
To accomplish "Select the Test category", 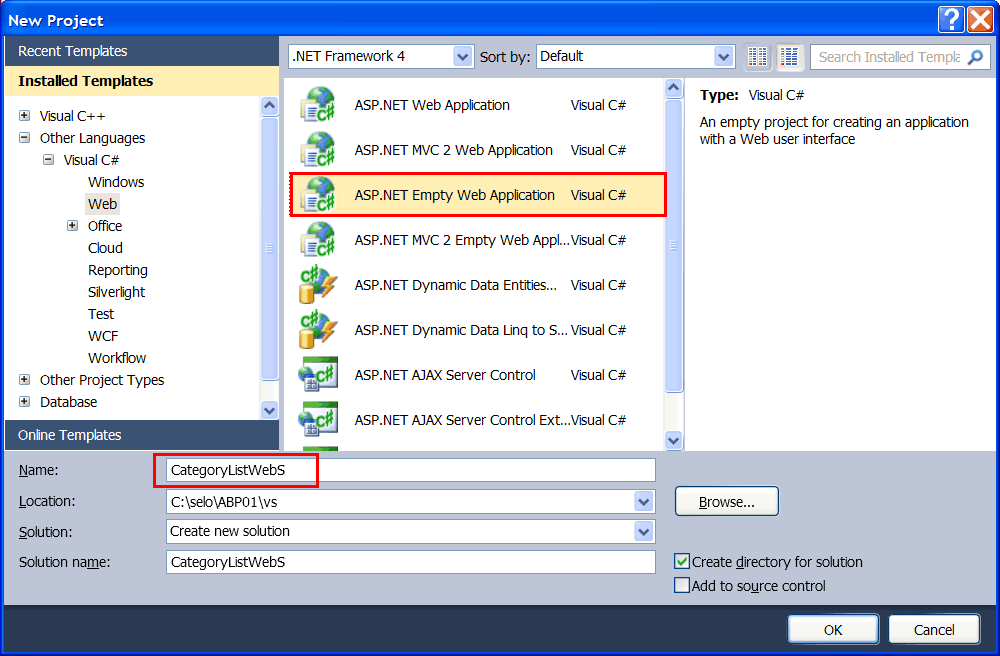I will point(101,314).
